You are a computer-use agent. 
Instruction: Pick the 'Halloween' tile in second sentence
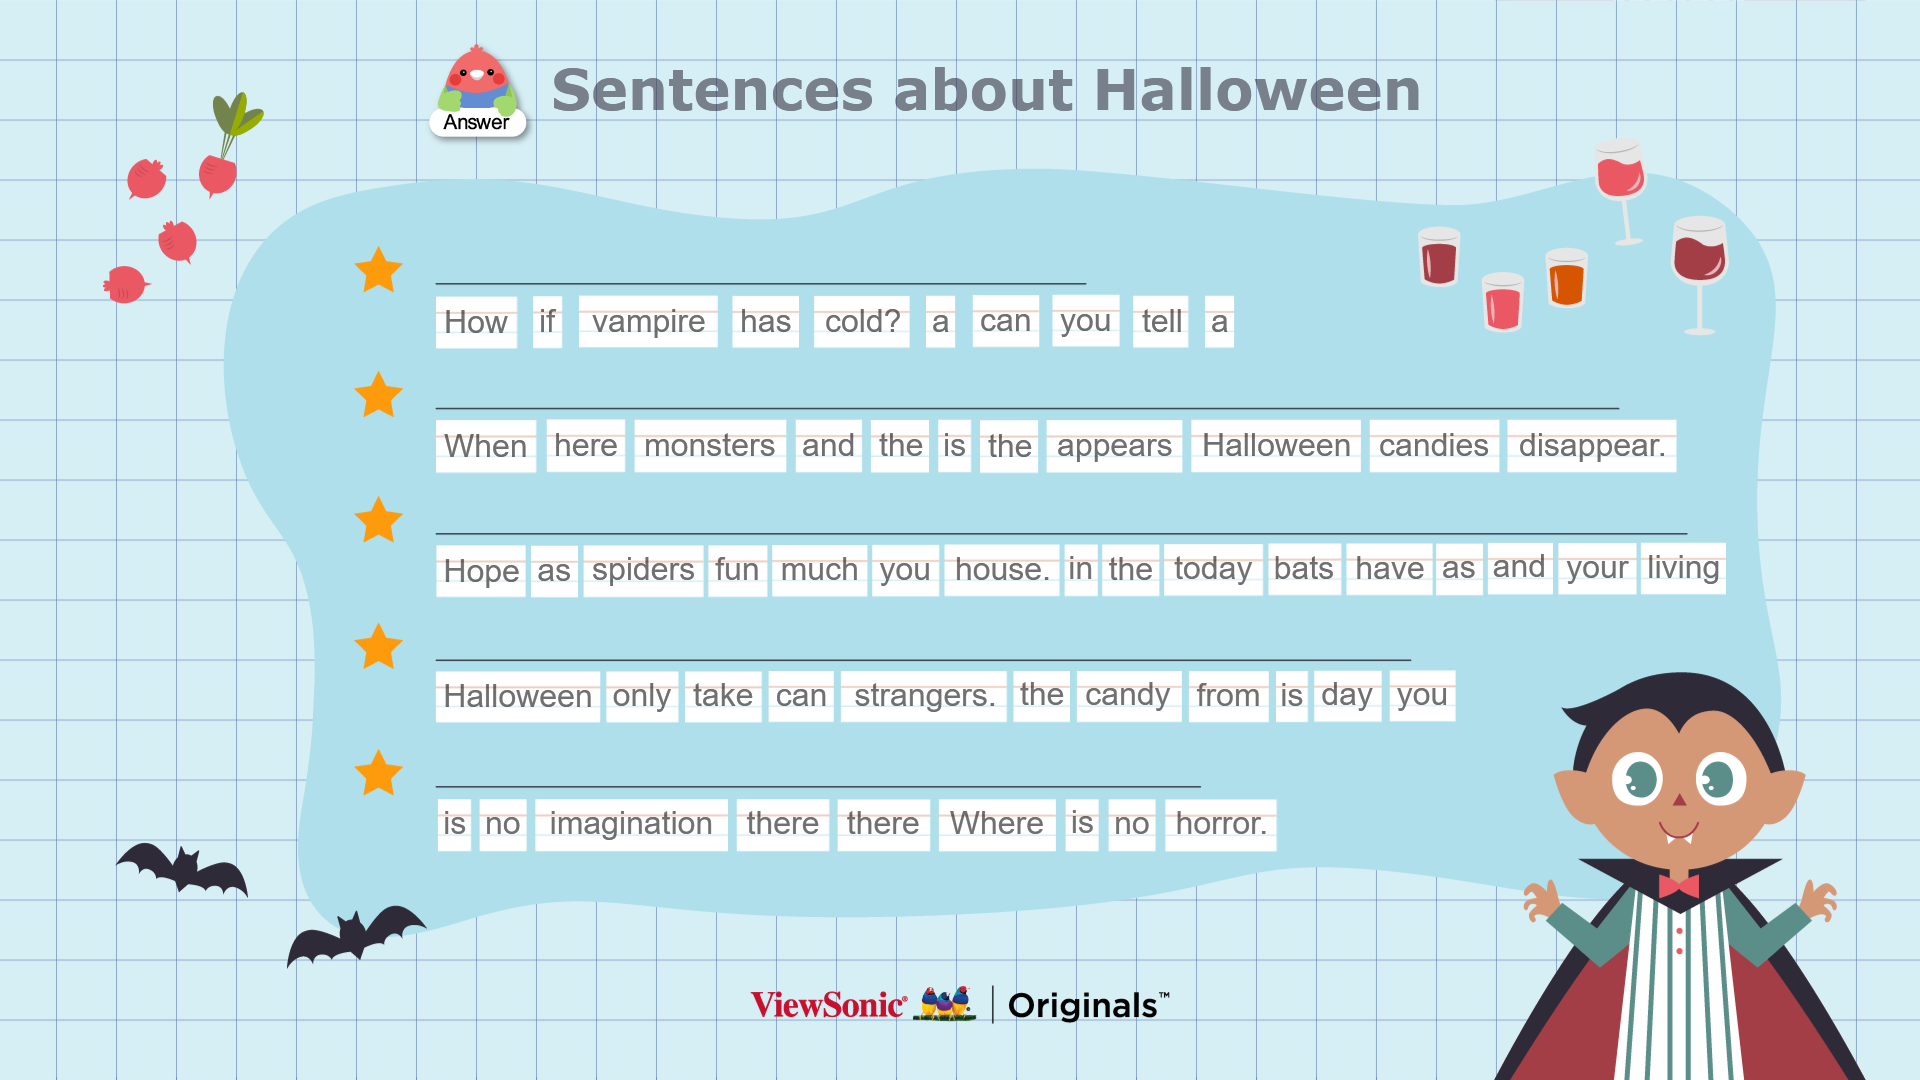(1276, 446)
